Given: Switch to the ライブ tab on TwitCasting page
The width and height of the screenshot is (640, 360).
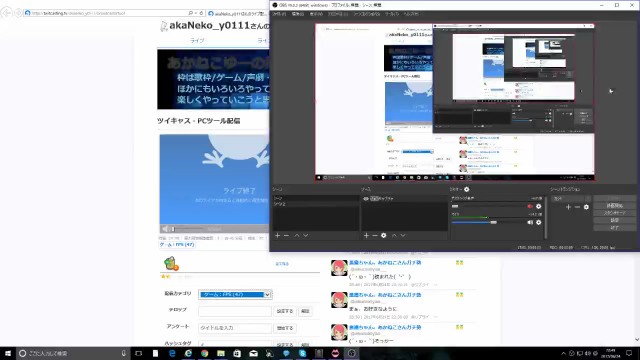Looking at the screenshot, I should [197, 41].
